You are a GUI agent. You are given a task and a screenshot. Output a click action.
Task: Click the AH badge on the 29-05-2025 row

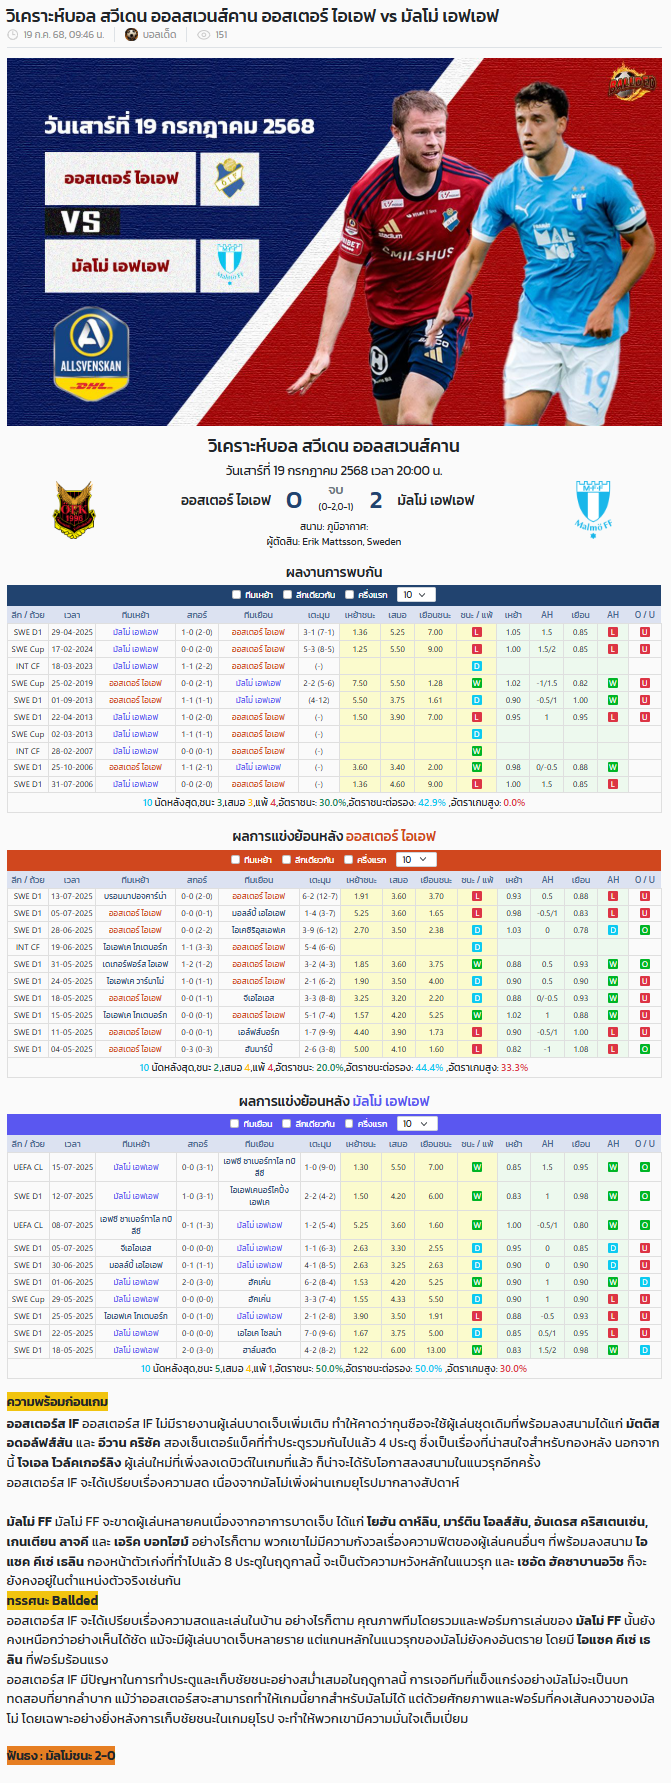point(613,1299)
